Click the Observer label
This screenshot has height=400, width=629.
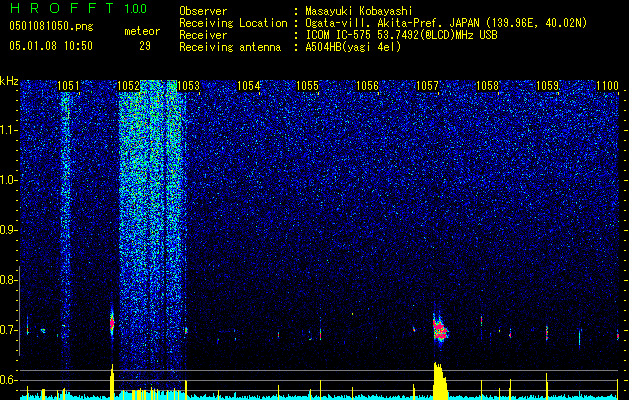point(203,11)
